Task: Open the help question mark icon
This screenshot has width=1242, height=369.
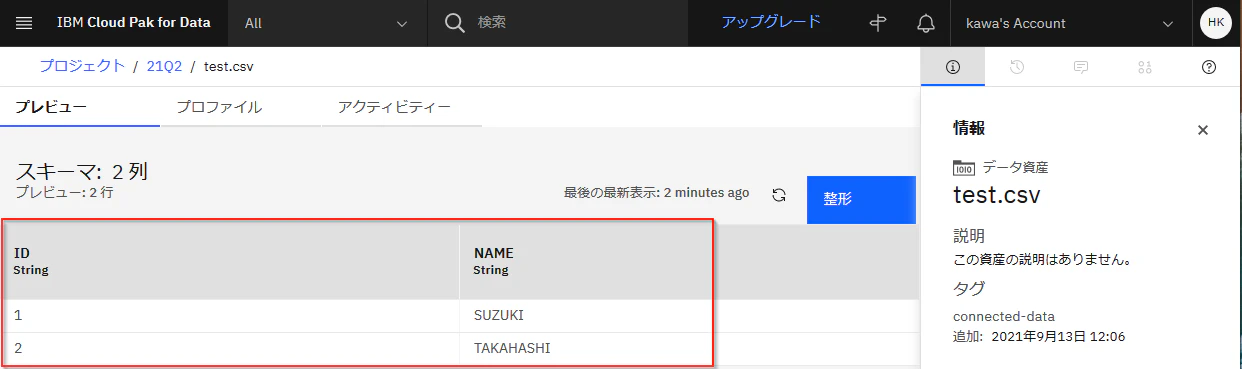Action: pyautogui.click(x=1209, y=67)
